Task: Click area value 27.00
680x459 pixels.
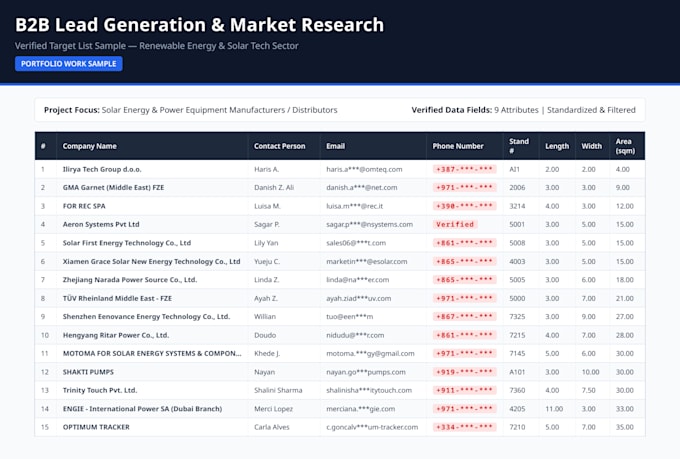Action: (624, 317)
